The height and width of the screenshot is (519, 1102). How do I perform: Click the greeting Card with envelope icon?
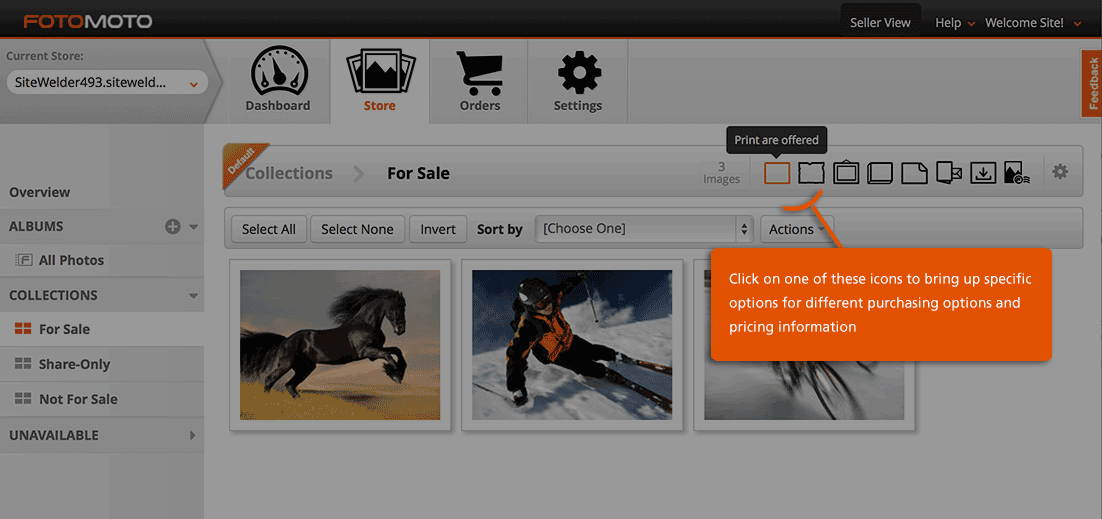point(949,173)
